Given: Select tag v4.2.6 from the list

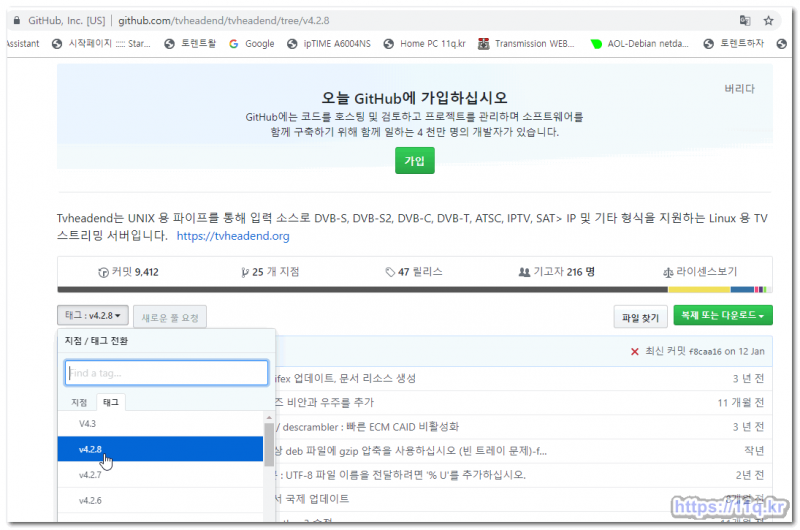Looking at the screenshot, I should click(160, 500).
